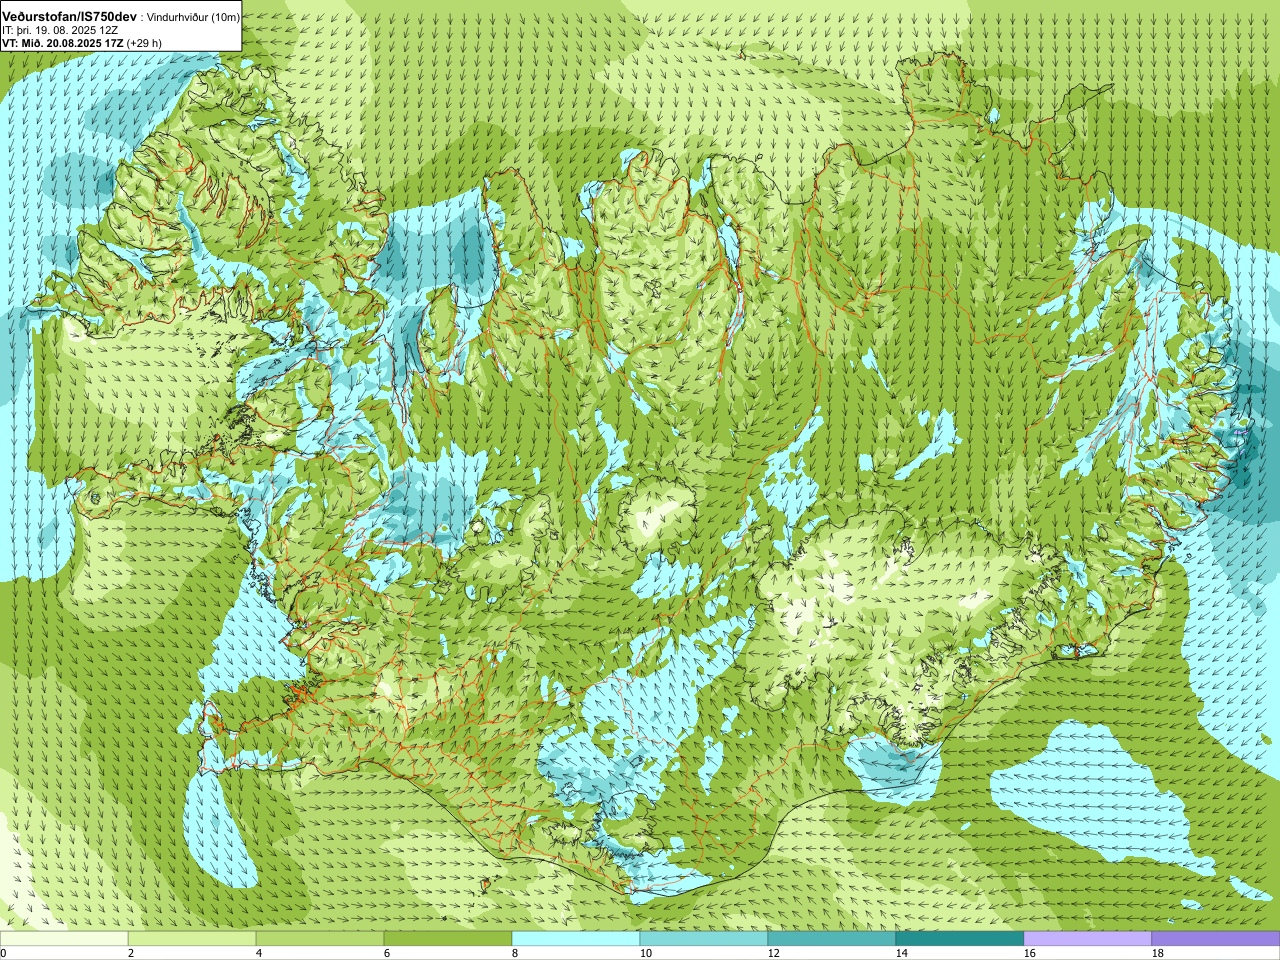Click the 'Vindurhviður (10m)' parameter label
The width and height of the screenshot is (1280, 960).
point(193,18)
